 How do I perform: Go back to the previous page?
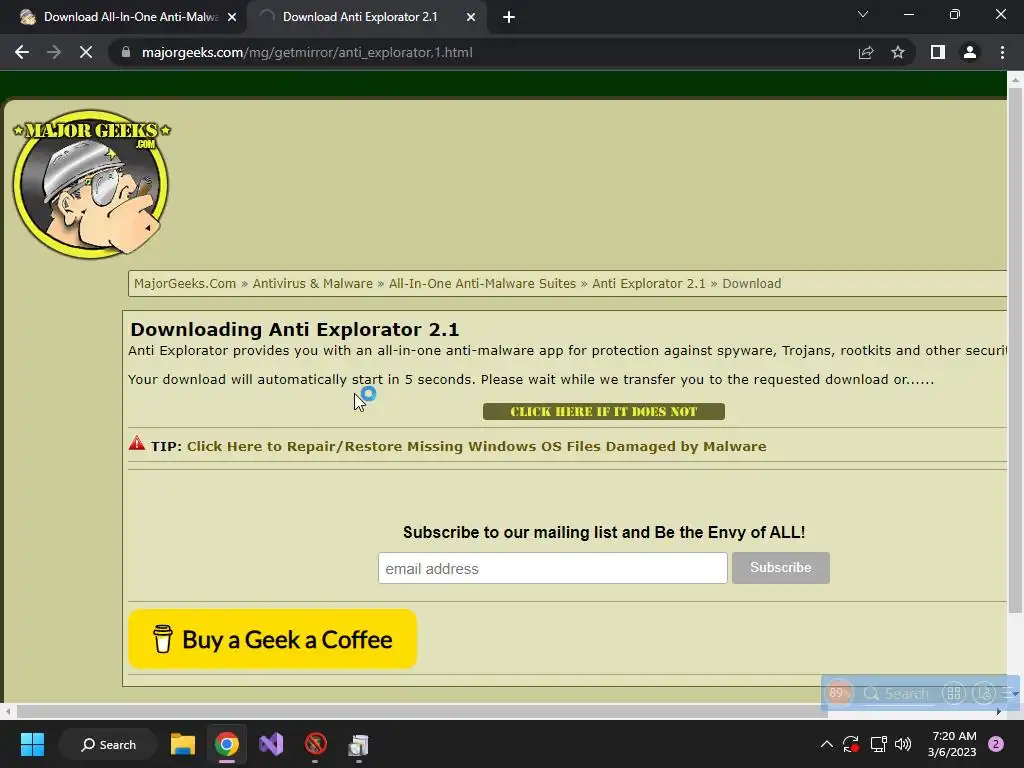22,52
